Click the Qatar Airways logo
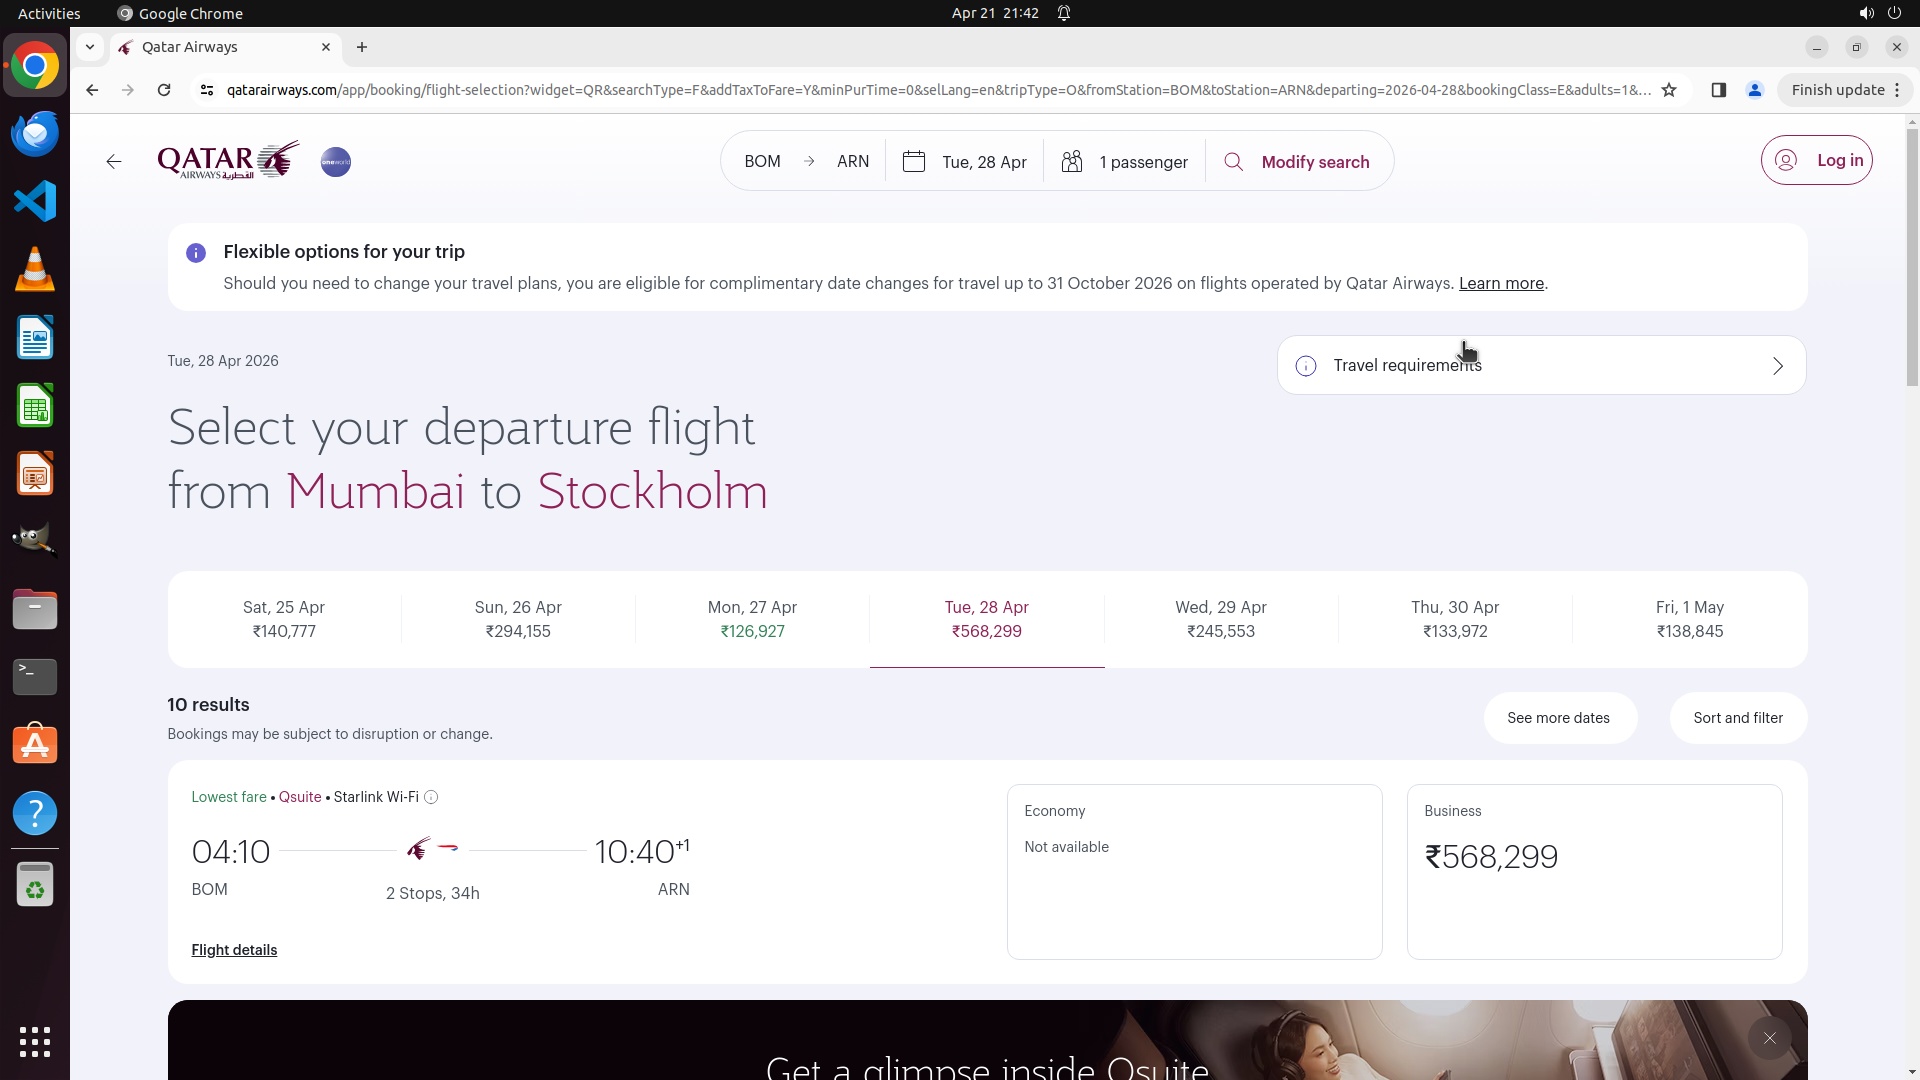The width and height of the screenshot is (1920, 1080). point(228,161)
